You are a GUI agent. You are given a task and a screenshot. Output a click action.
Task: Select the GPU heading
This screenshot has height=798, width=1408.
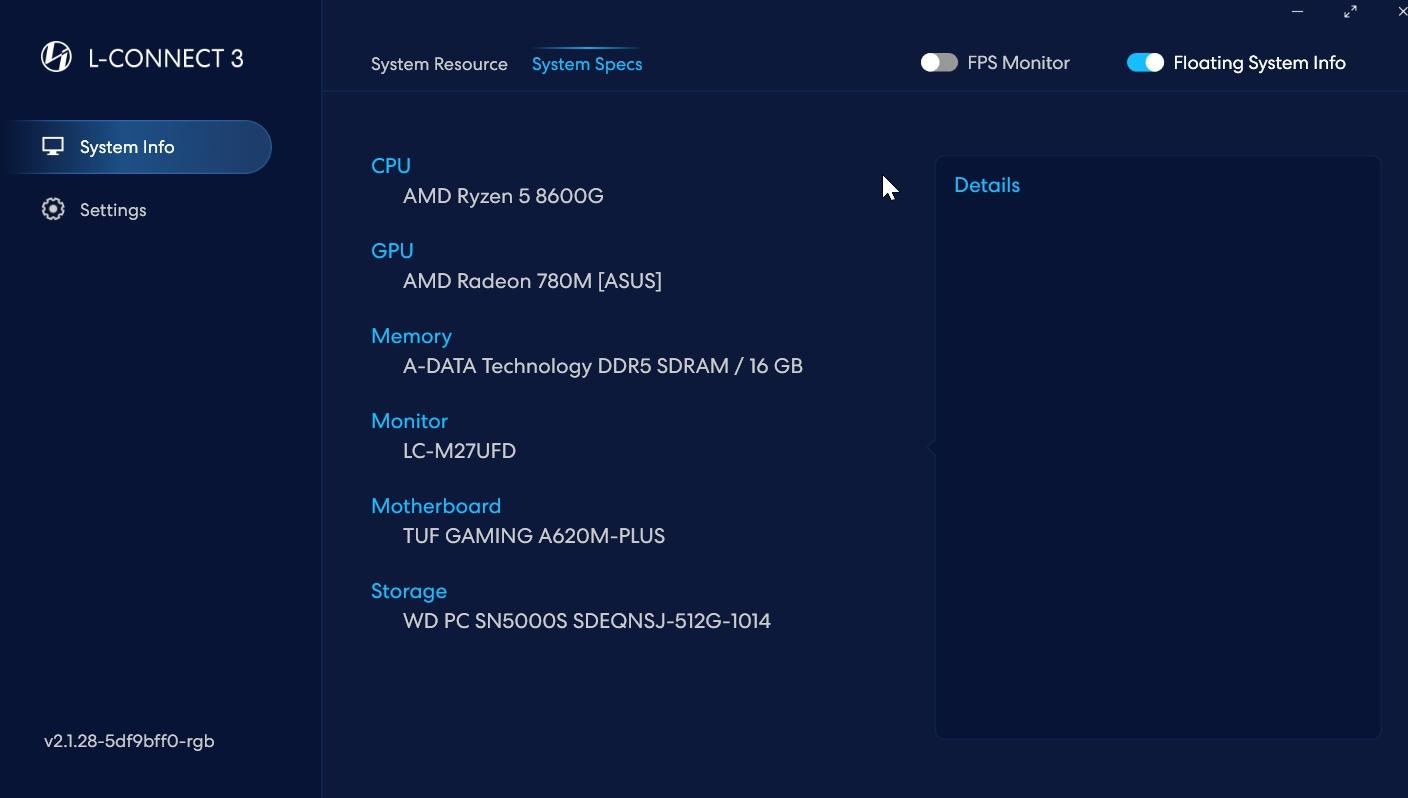point(392,251)
